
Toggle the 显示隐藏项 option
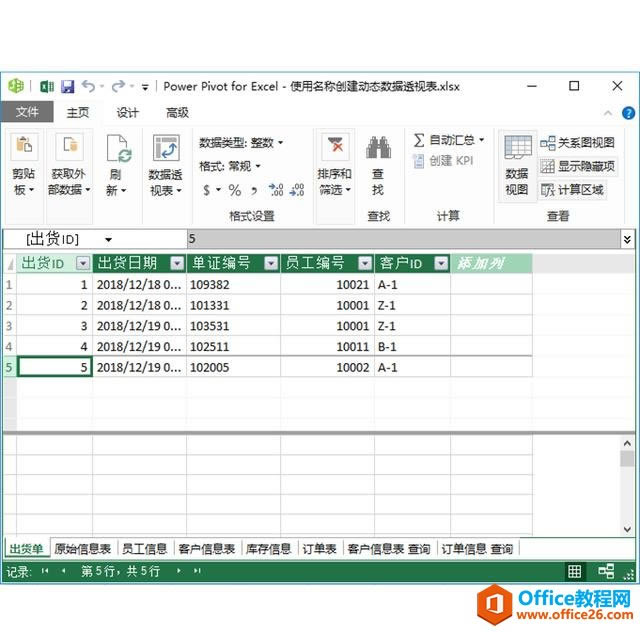[x=578, y=166]
